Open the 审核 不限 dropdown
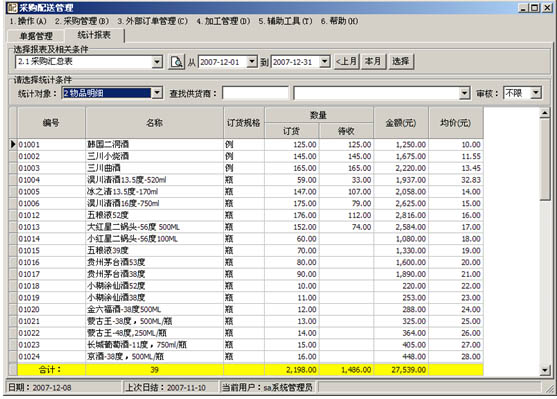The width and height of the screenshot is (557, 399). 536,93
